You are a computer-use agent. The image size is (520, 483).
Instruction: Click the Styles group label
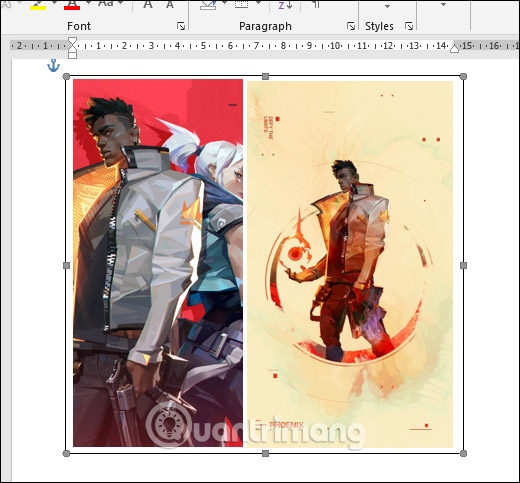coord(379,26)
